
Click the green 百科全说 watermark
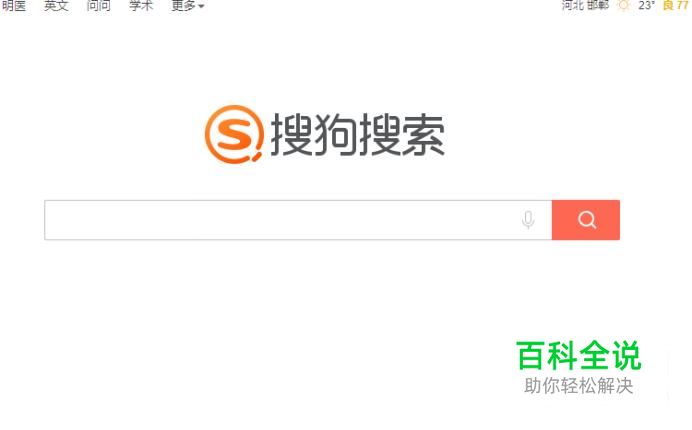click(578, 355)
